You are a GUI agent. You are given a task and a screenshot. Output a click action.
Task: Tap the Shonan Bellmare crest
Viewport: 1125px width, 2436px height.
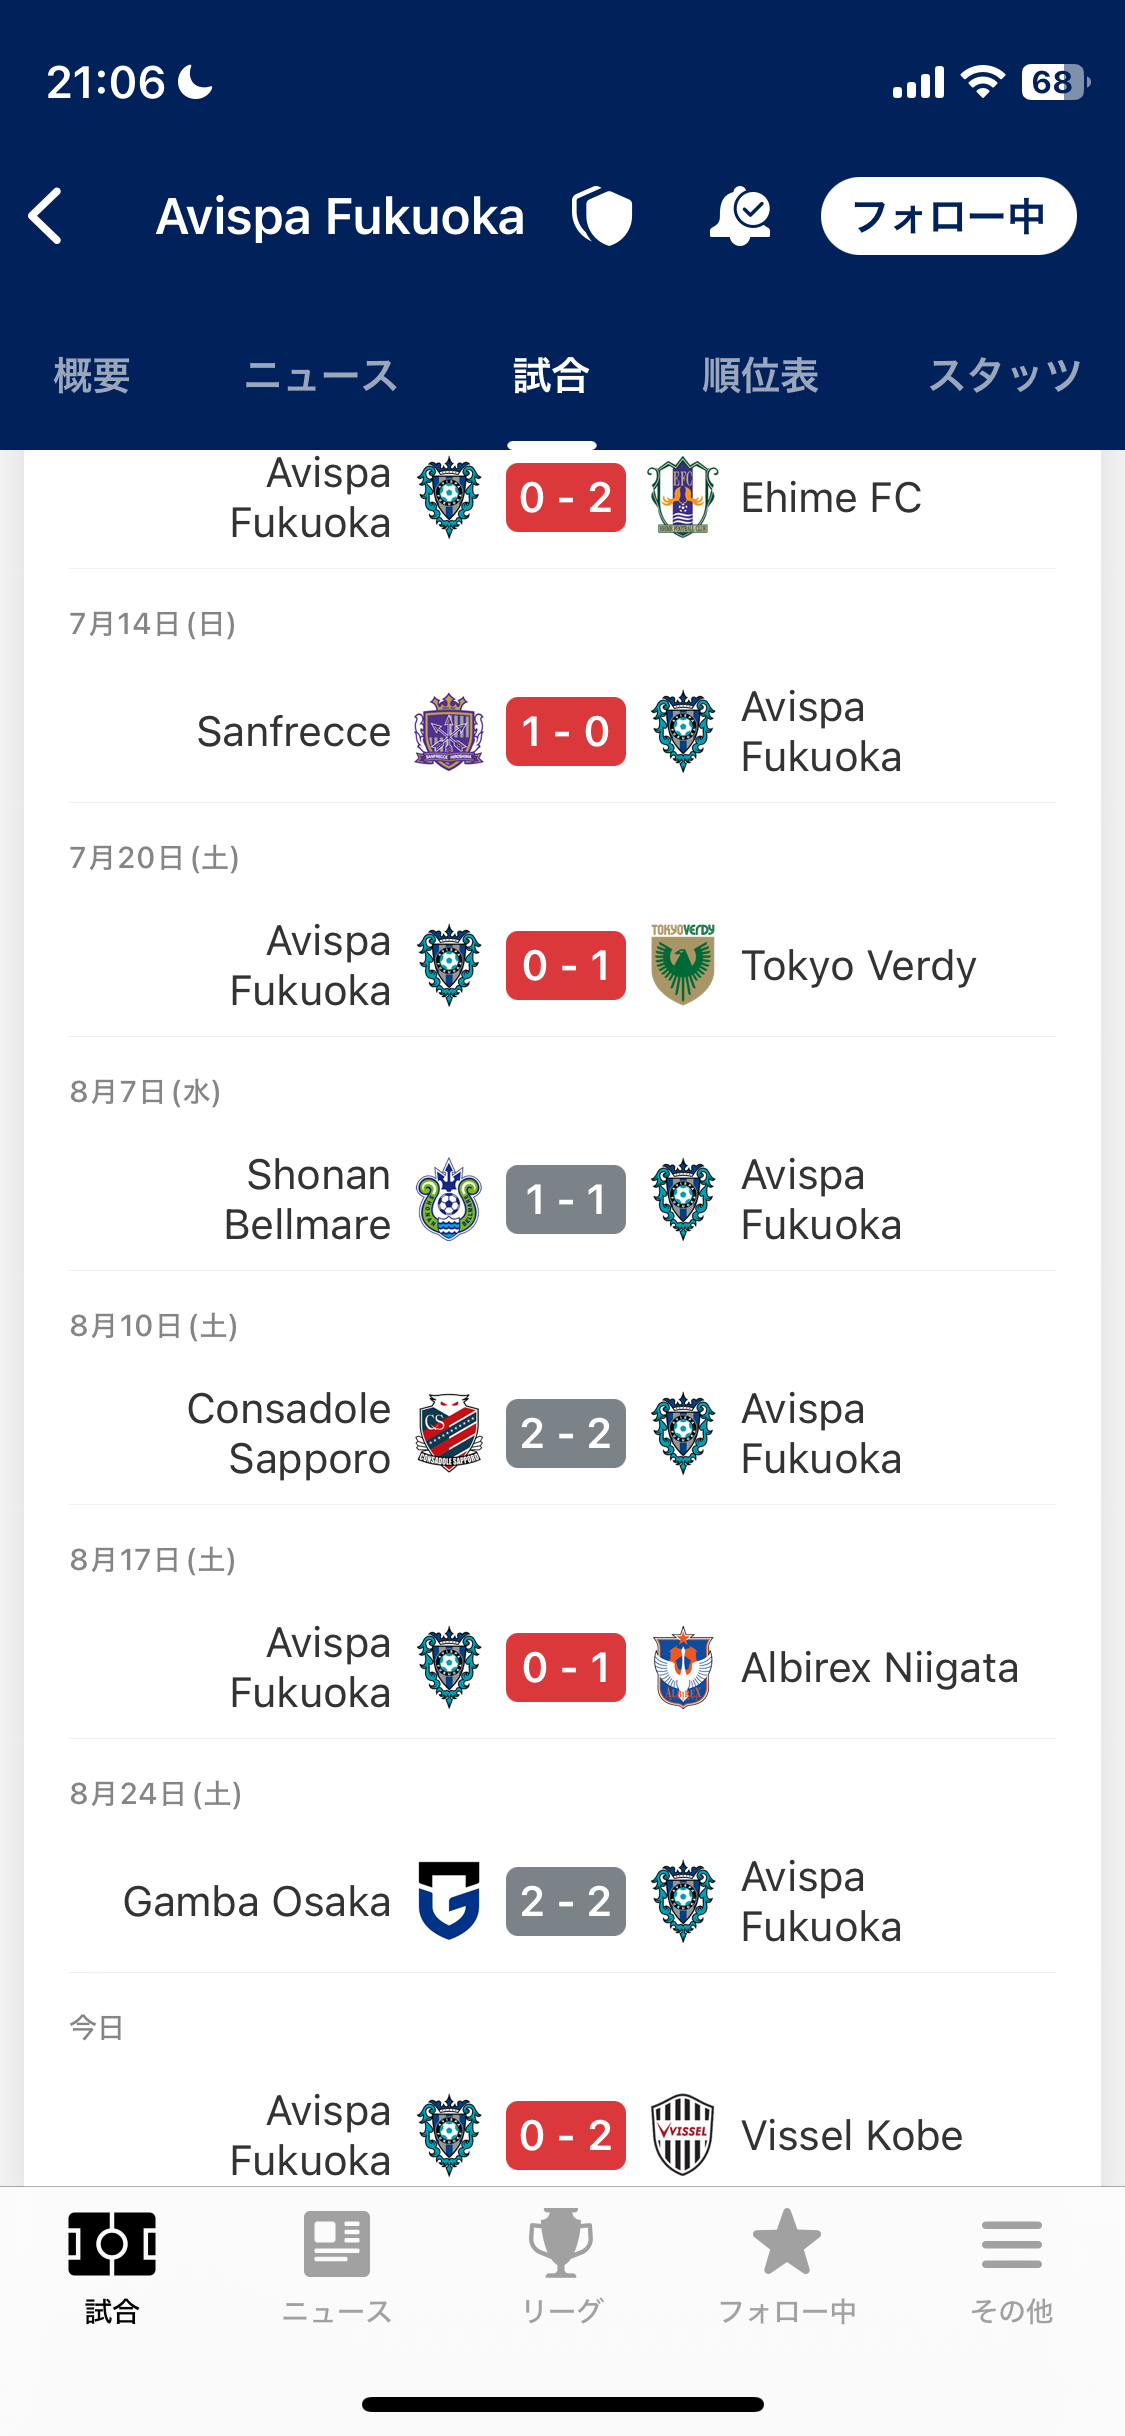(449, 1199)
